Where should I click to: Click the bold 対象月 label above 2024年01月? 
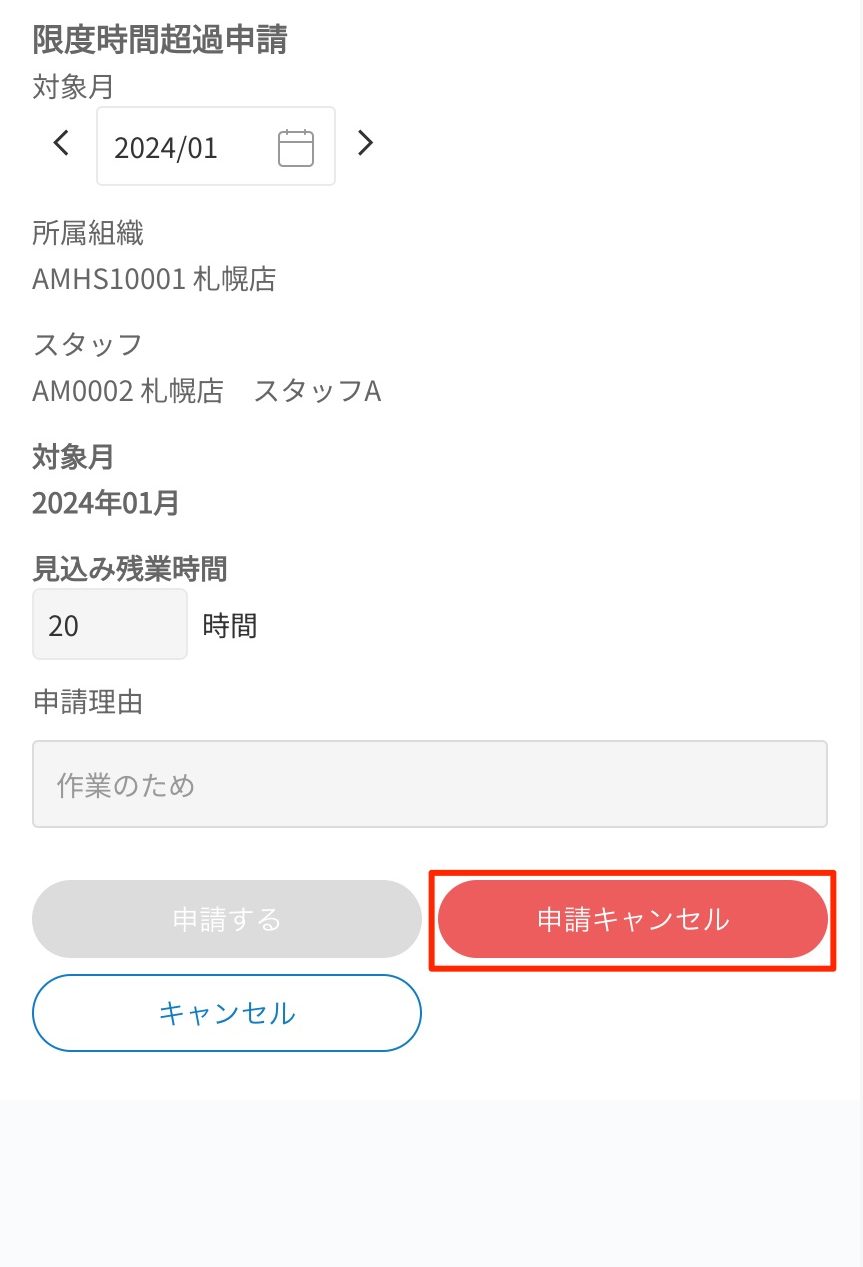coord(73,458)
